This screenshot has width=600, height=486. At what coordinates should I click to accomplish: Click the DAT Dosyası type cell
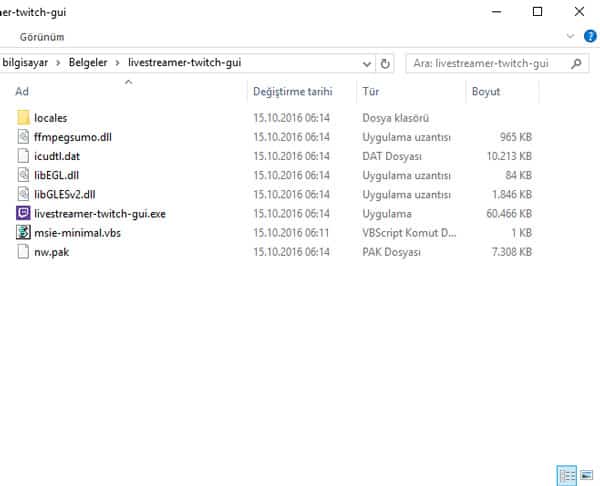click(392, 156)
